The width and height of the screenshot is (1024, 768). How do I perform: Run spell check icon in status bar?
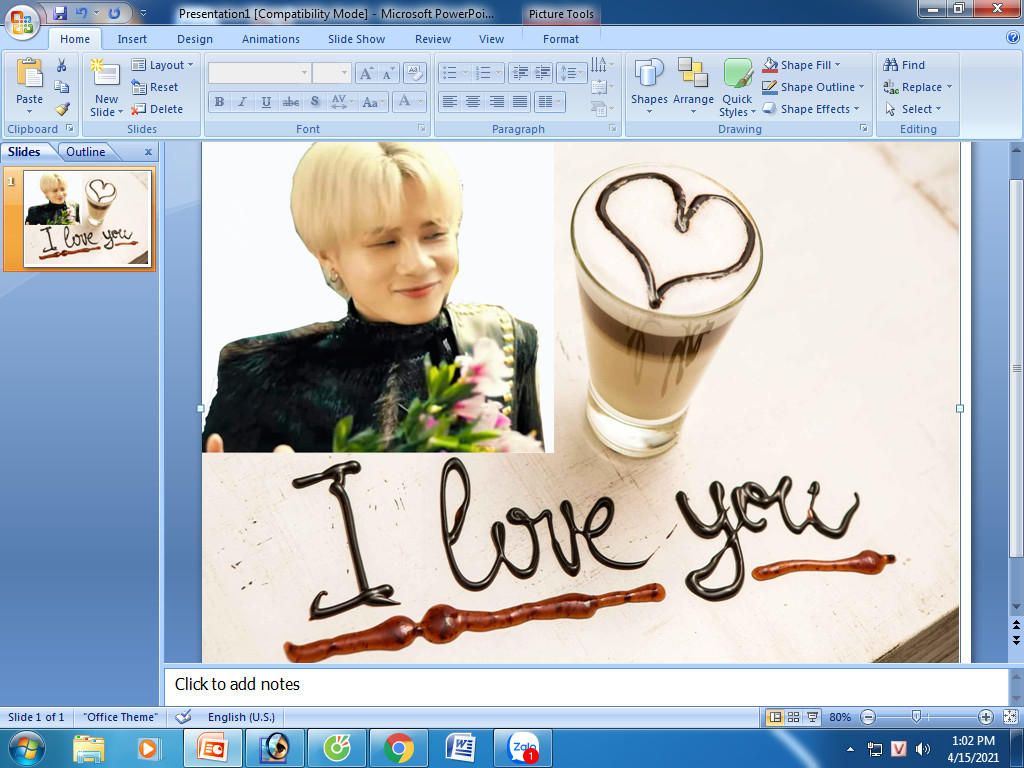coord(184,716)
